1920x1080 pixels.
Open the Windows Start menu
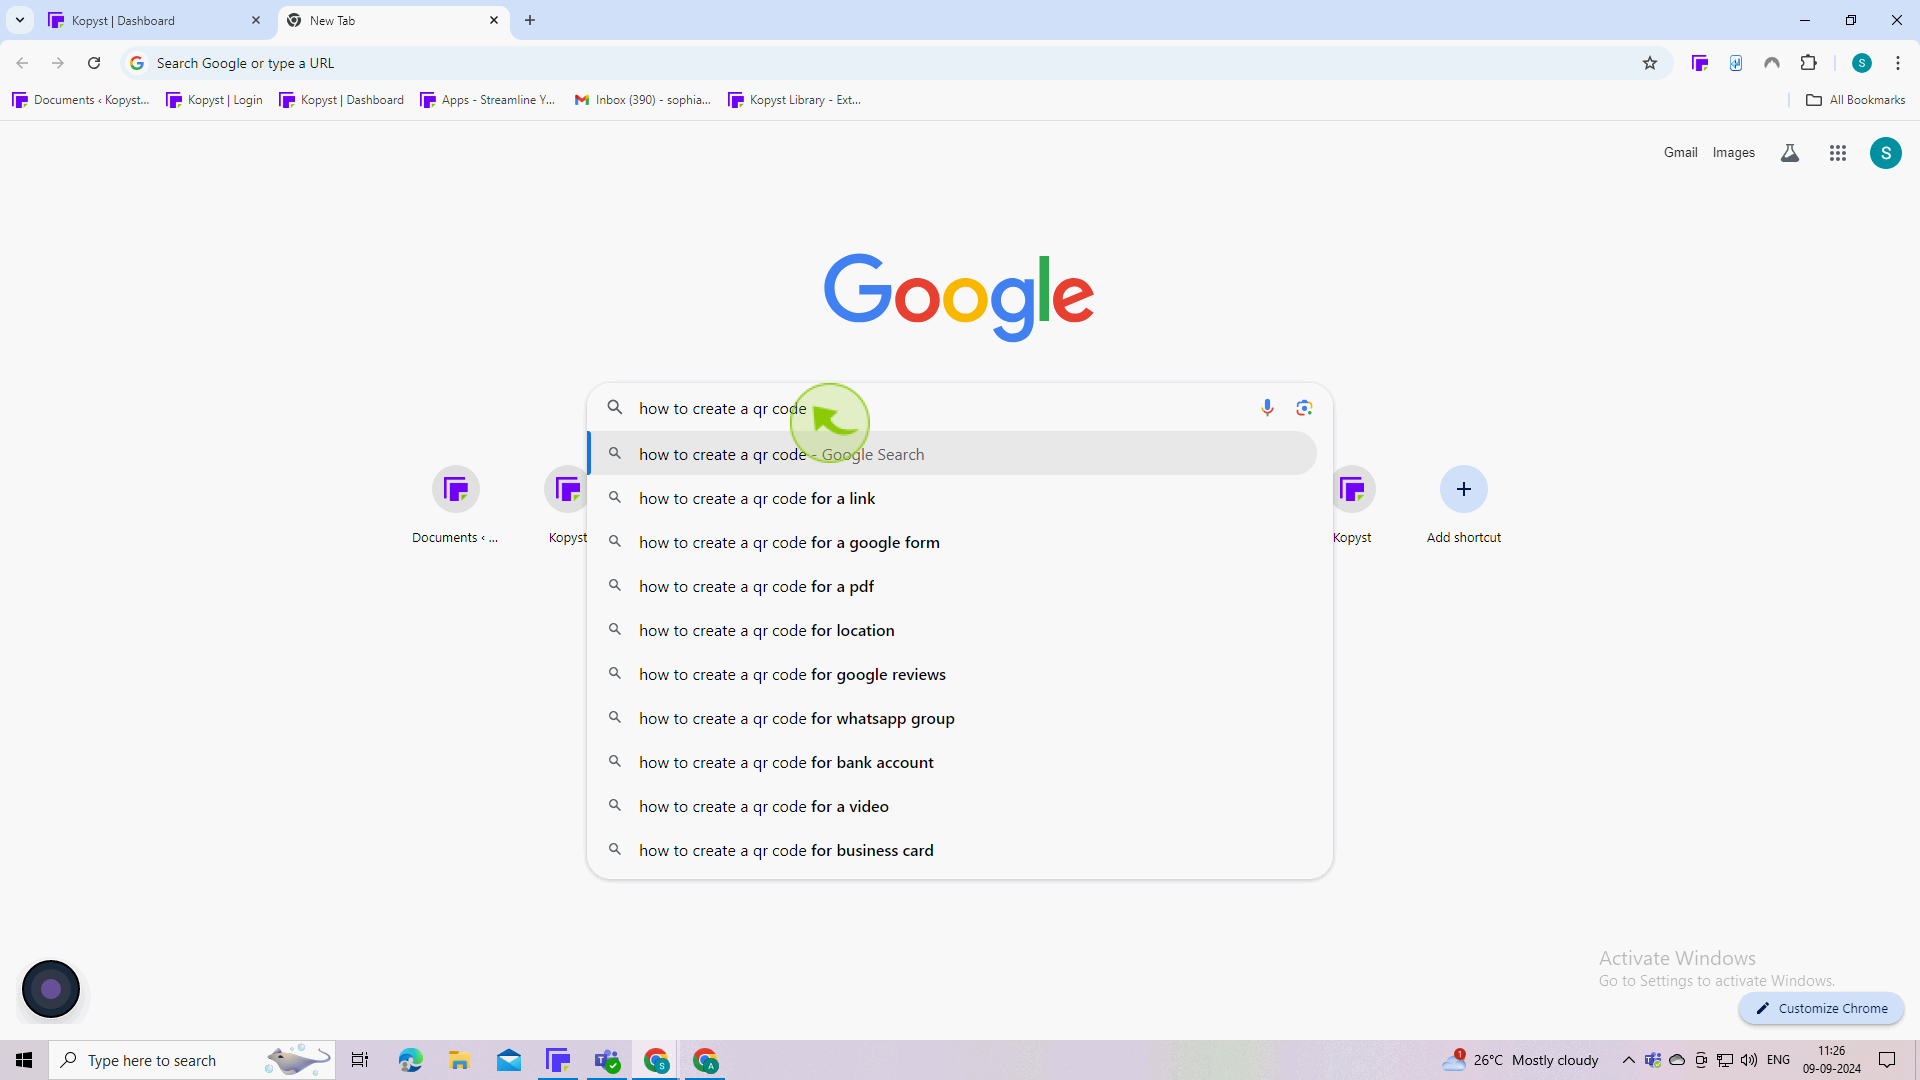pos(24,1060)
